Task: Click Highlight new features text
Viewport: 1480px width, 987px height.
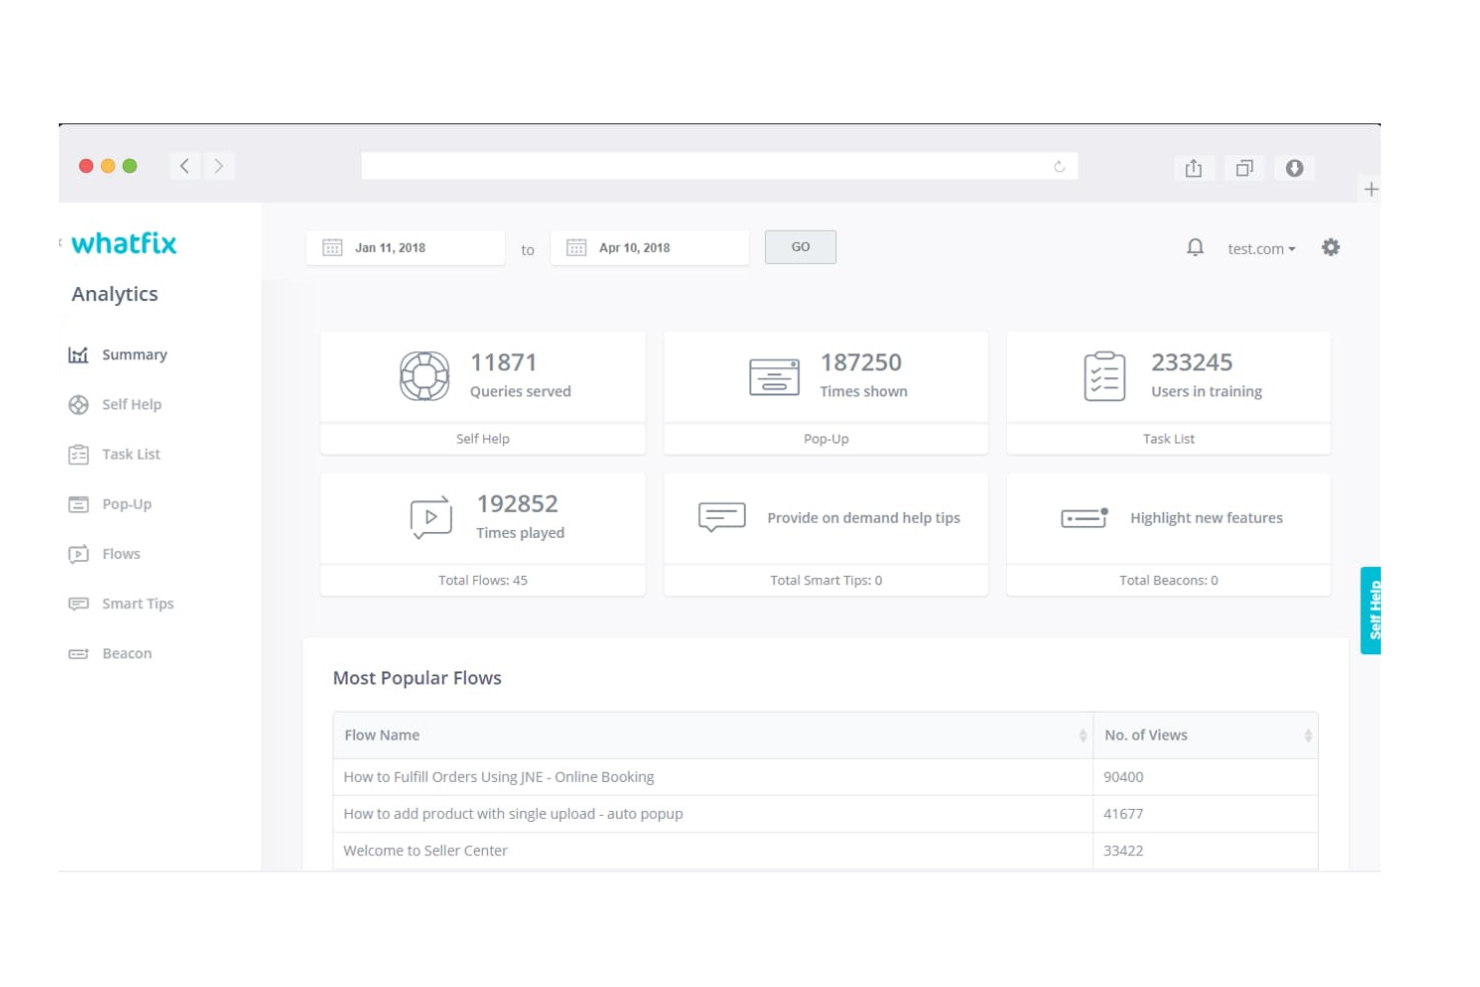Action: pyautogui.click(x=1206, y=518)
